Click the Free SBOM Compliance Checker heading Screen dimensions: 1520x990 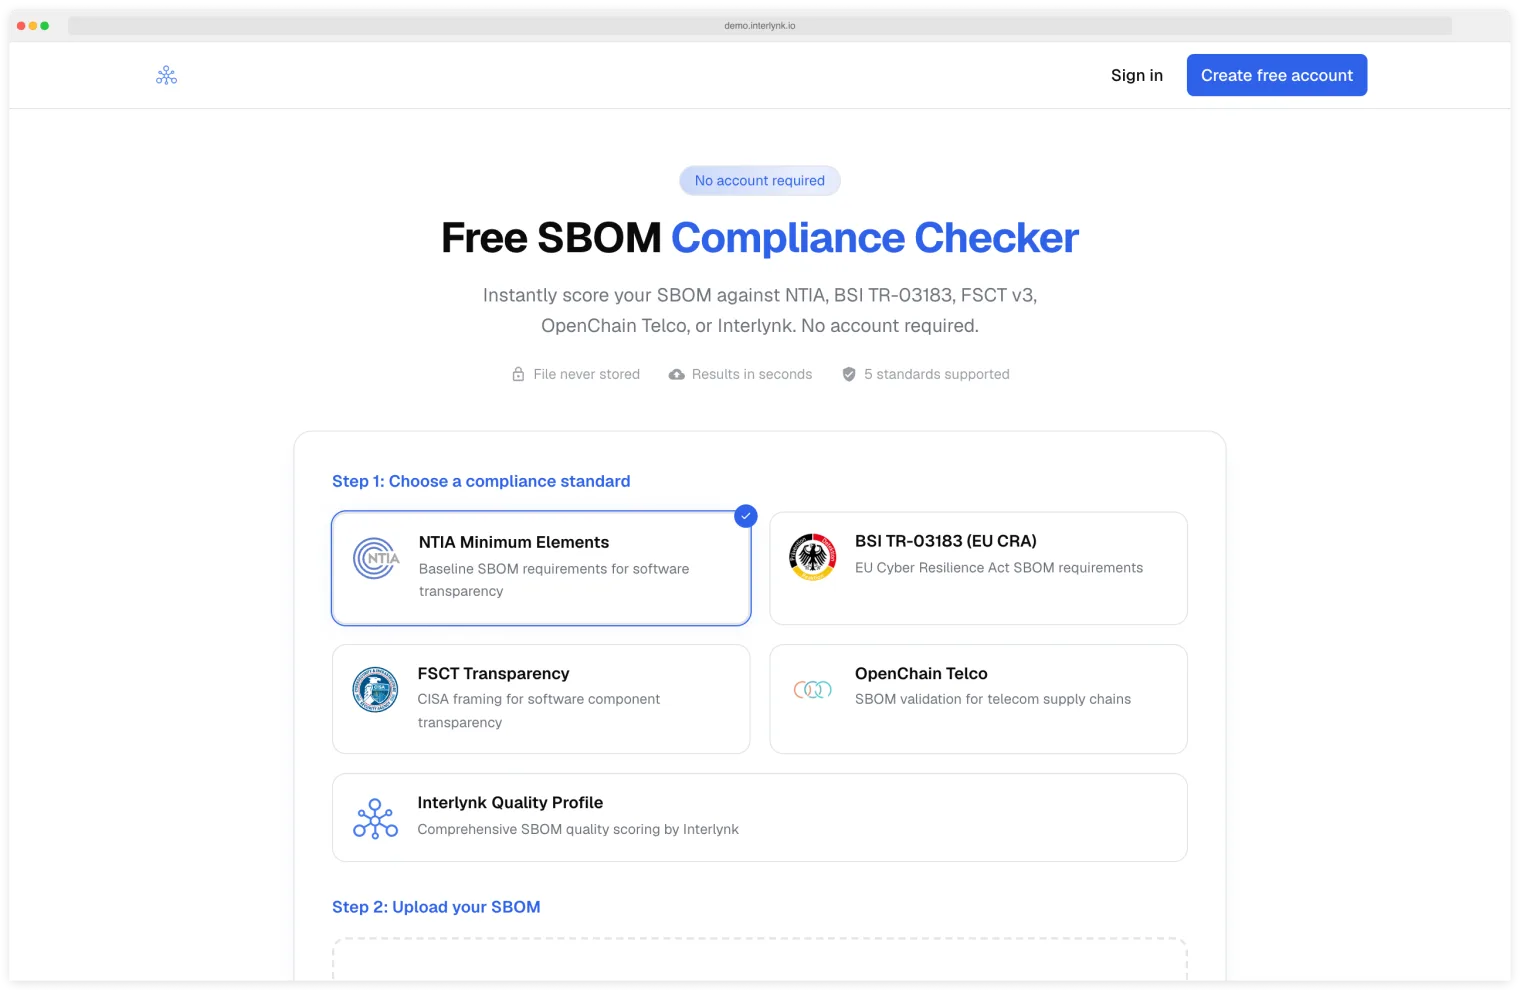click(760, 238)
